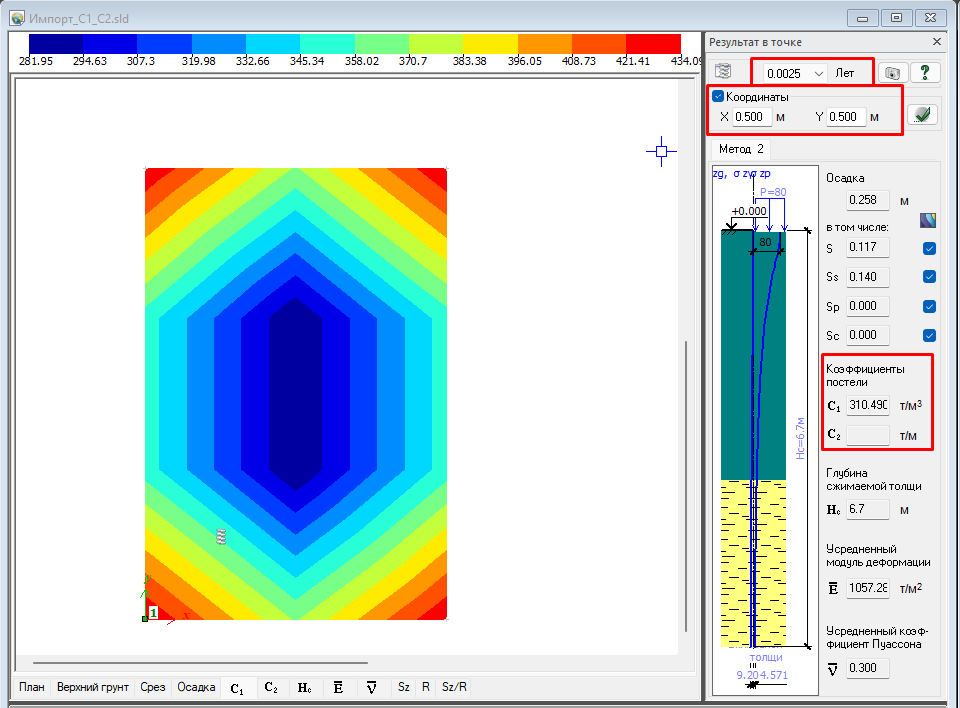This screenshot has width=960, height=708.
Task: Click the settlement color map icon
Action: click(x=928, y=220)
